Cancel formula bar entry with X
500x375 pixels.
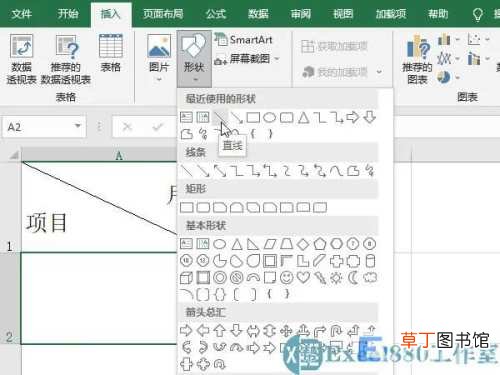pyautogui.click(x=127, y=127)
